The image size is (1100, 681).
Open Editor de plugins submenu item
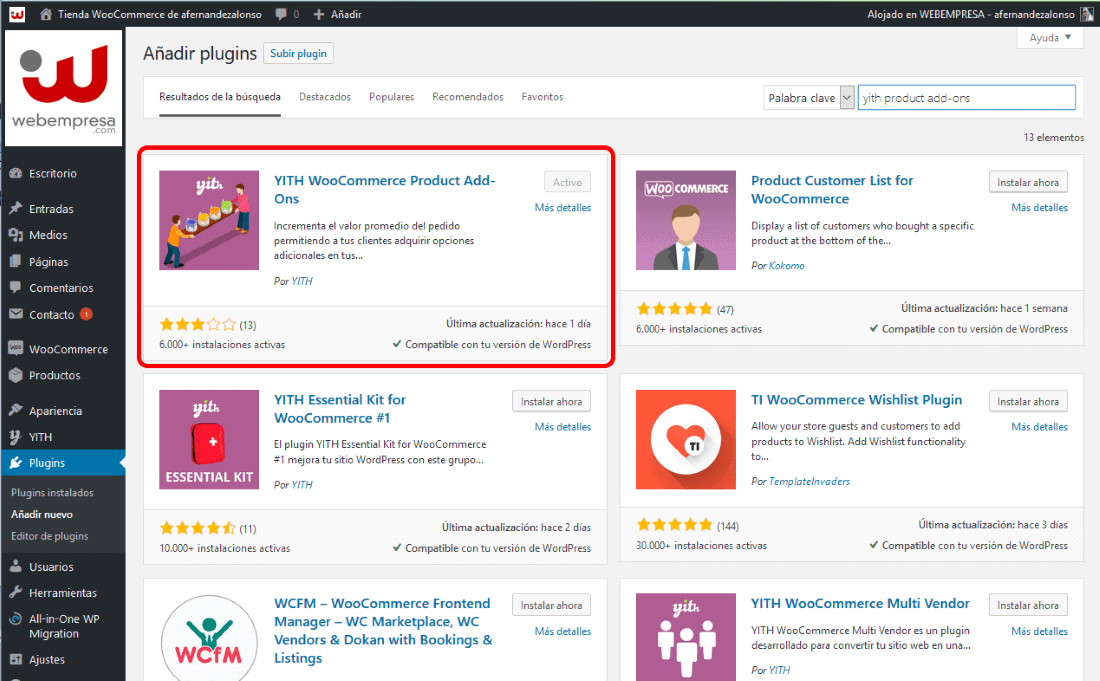50,536
